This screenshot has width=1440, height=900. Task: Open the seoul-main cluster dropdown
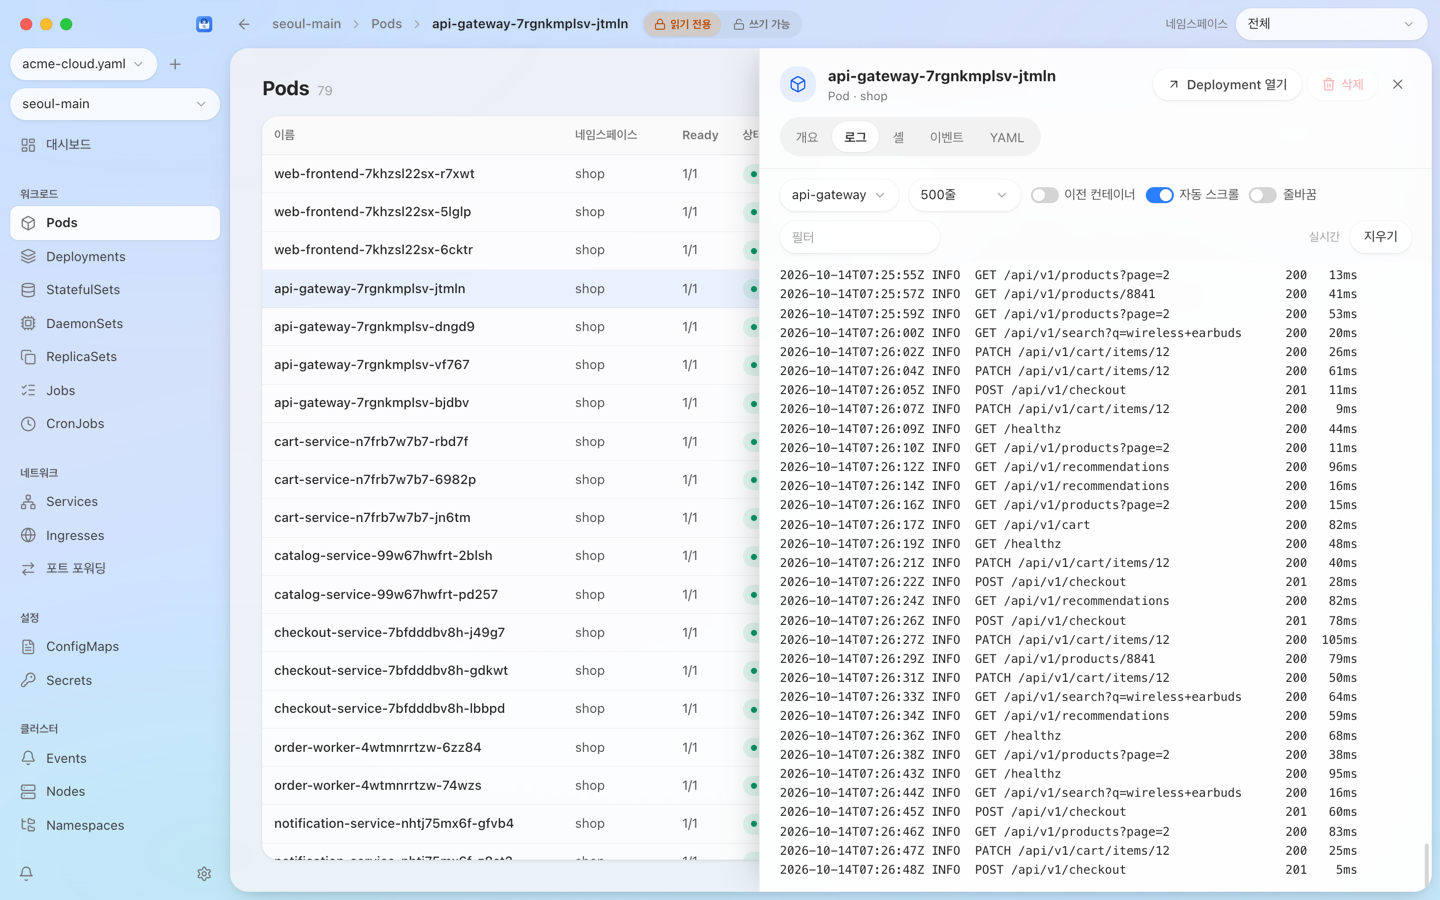(x=115, y=104)
